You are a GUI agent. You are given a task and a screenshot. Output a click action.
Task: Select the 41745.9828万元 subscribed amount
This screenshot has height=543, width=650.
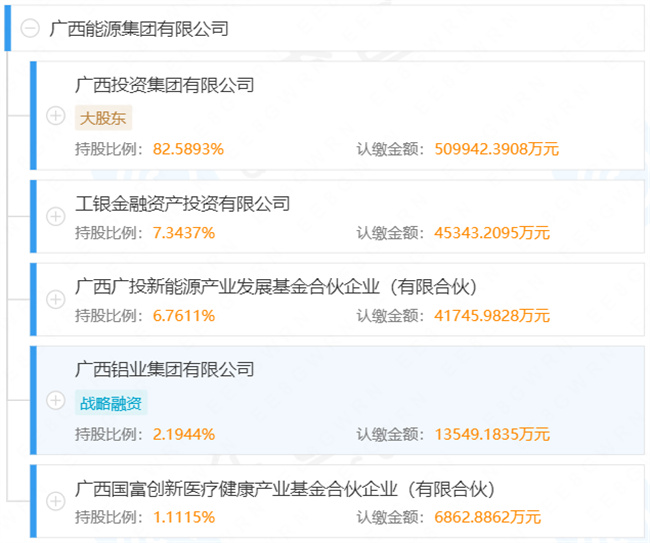pyautogui.click(x=492, y=316)
